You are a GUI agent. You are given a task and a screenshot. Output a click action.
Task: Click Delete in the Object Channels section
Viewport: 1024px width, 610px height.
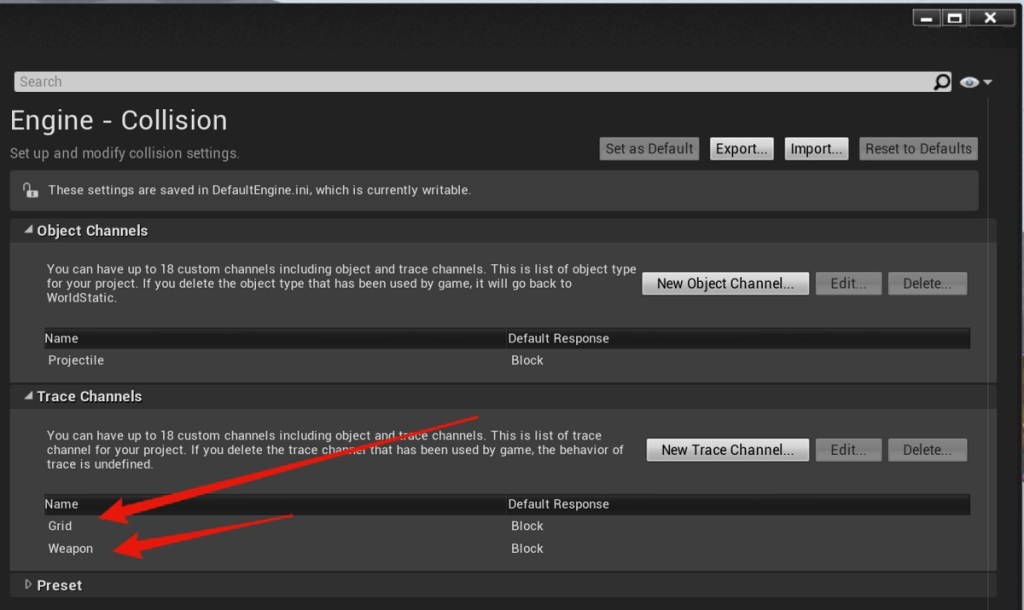(927, 283)
